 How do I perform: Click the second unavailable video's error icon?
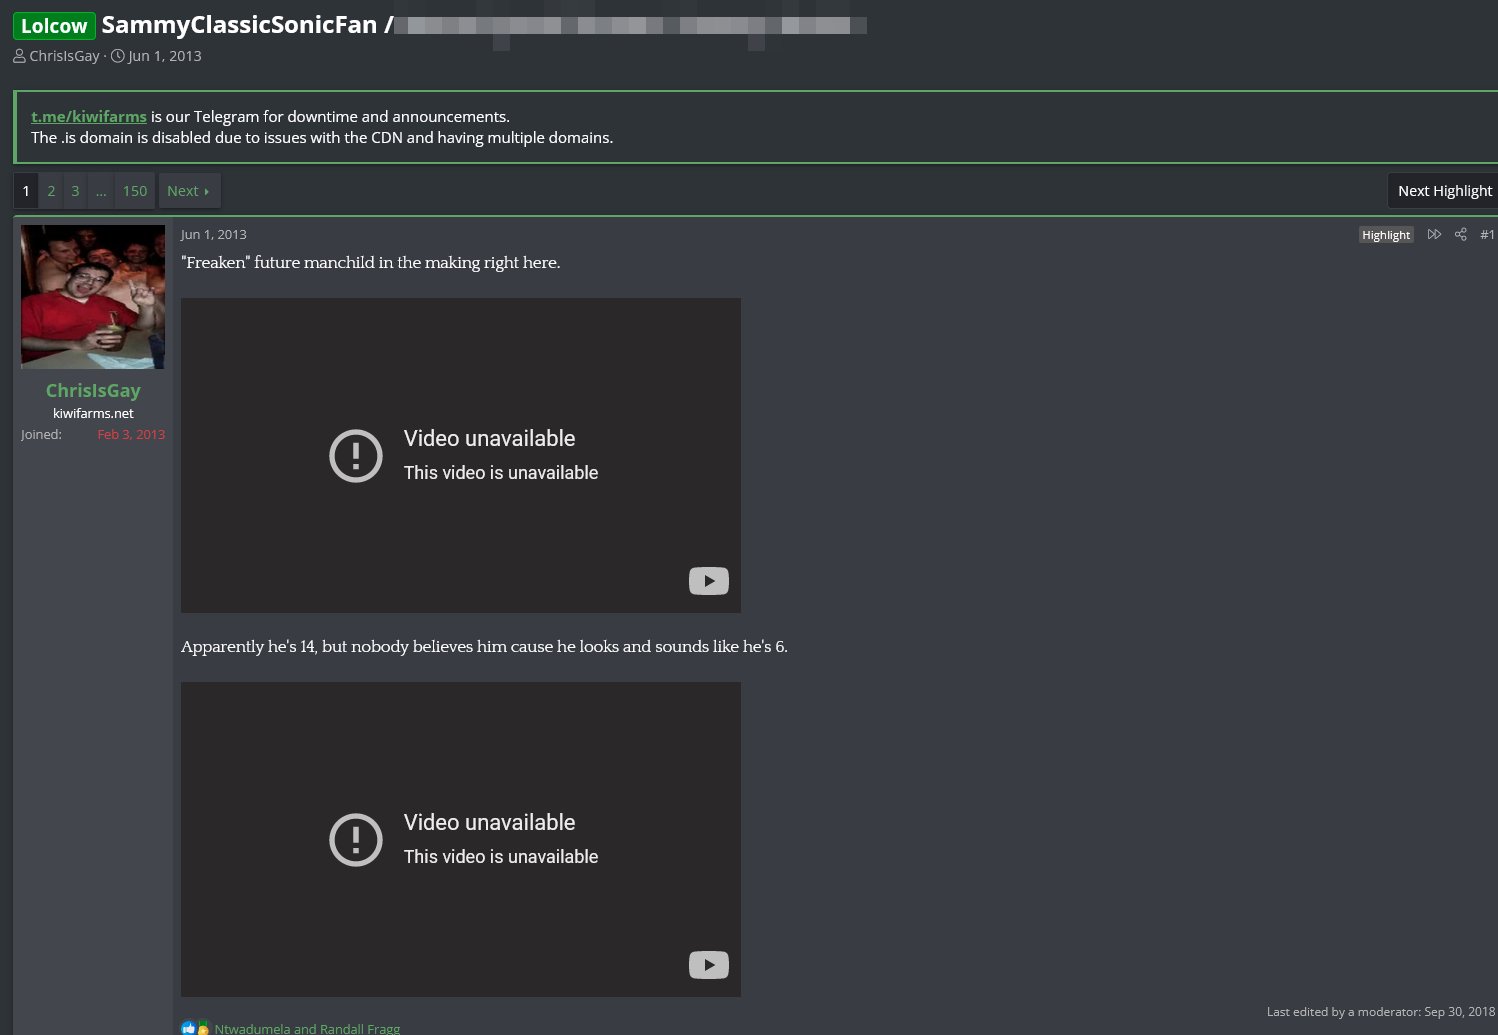356,840
